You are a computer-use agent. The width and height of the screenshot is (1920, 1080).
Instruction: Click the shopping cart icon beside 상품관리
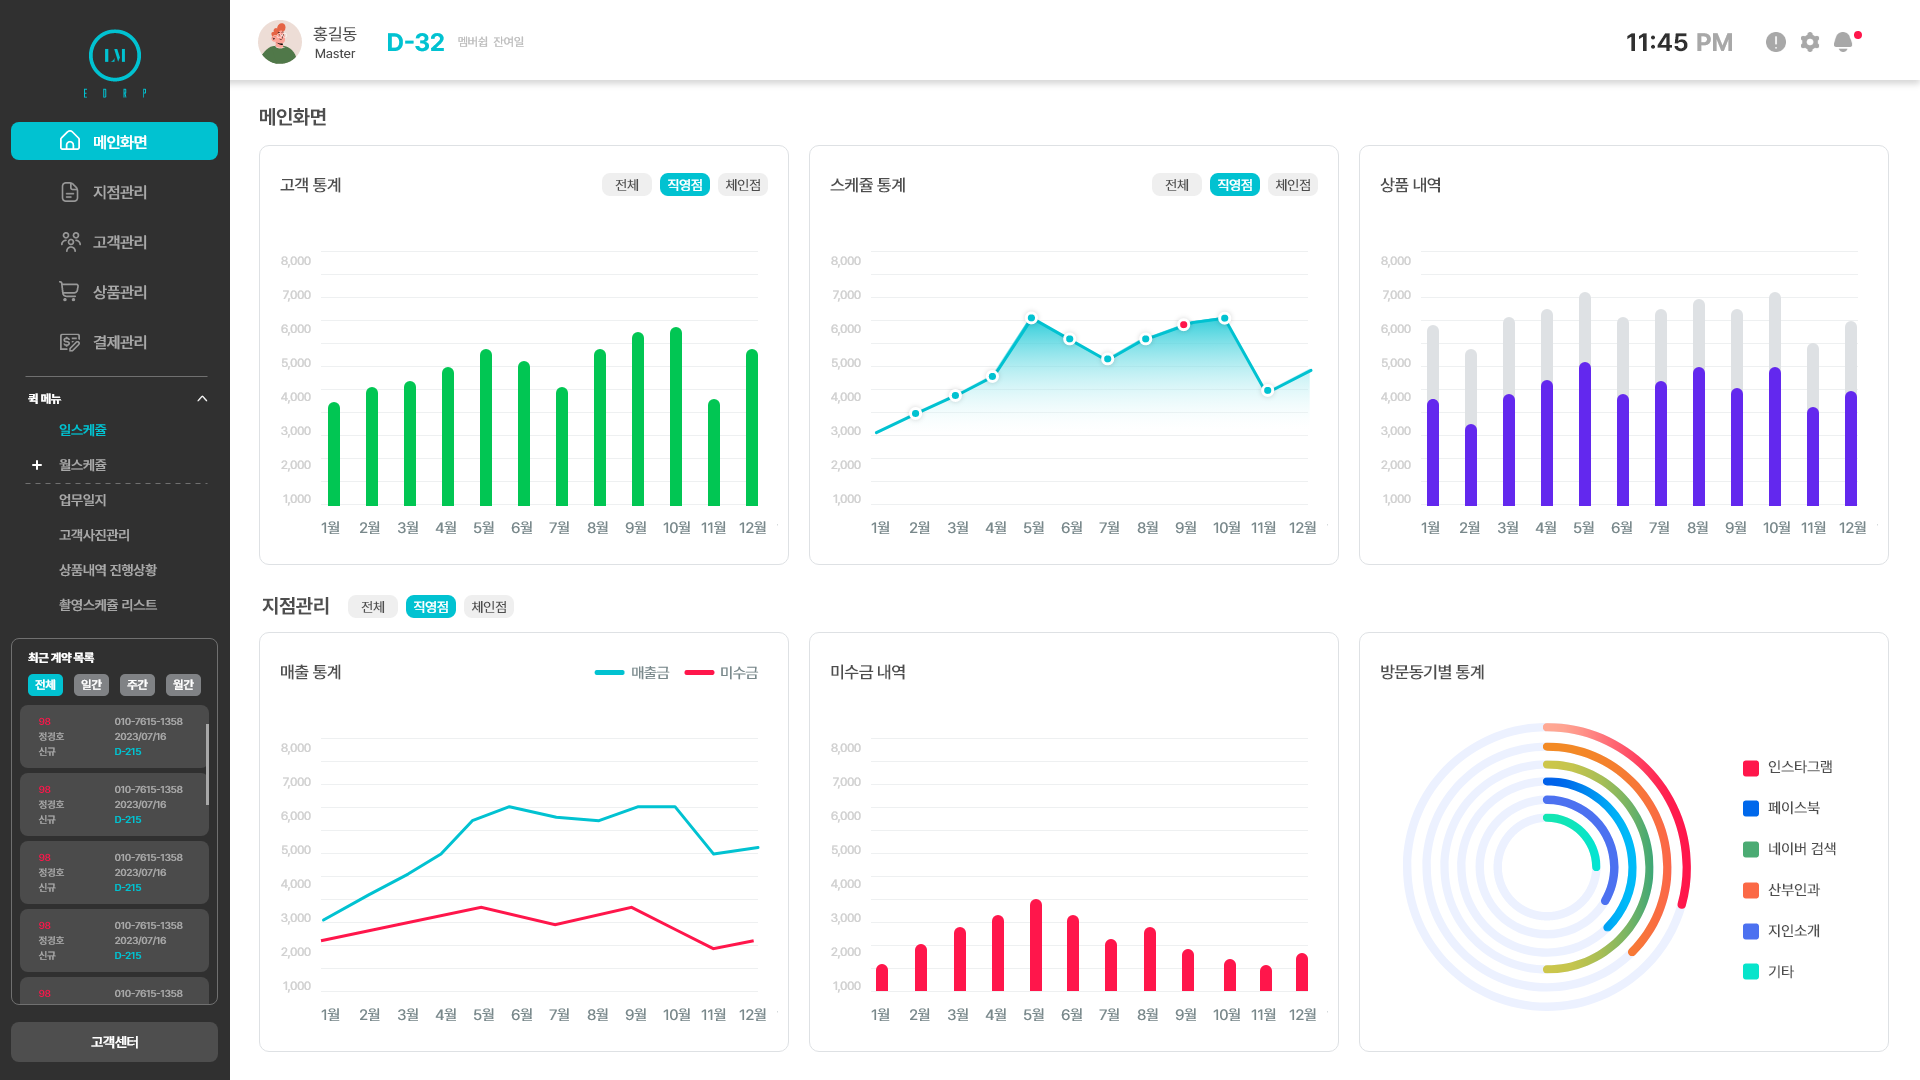(69, 292)
